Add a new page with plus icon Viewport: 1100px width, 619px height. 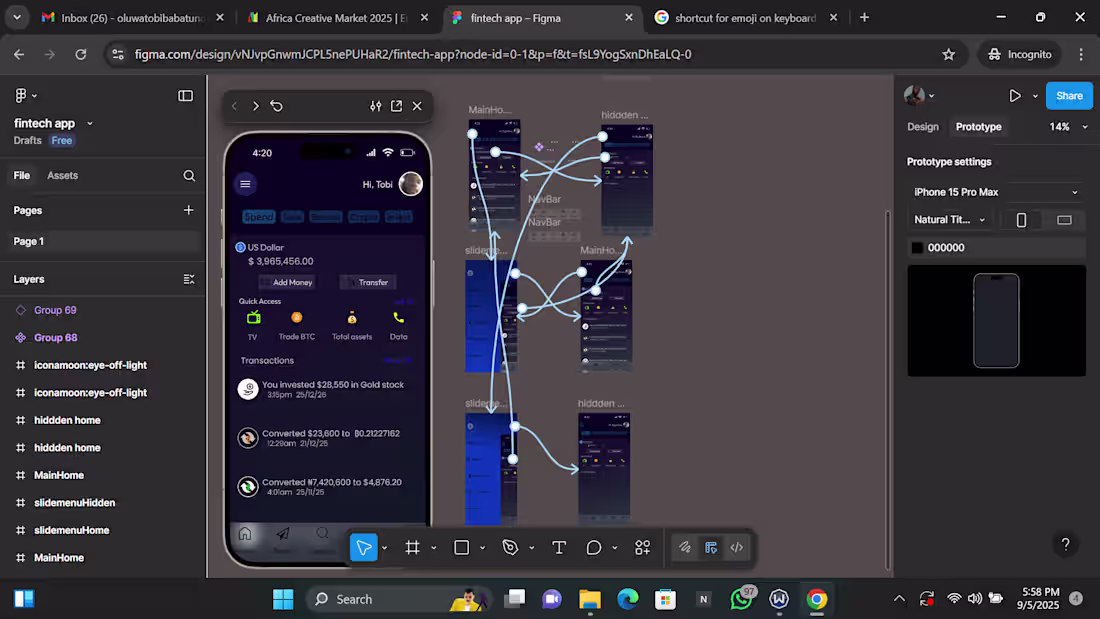188,210
